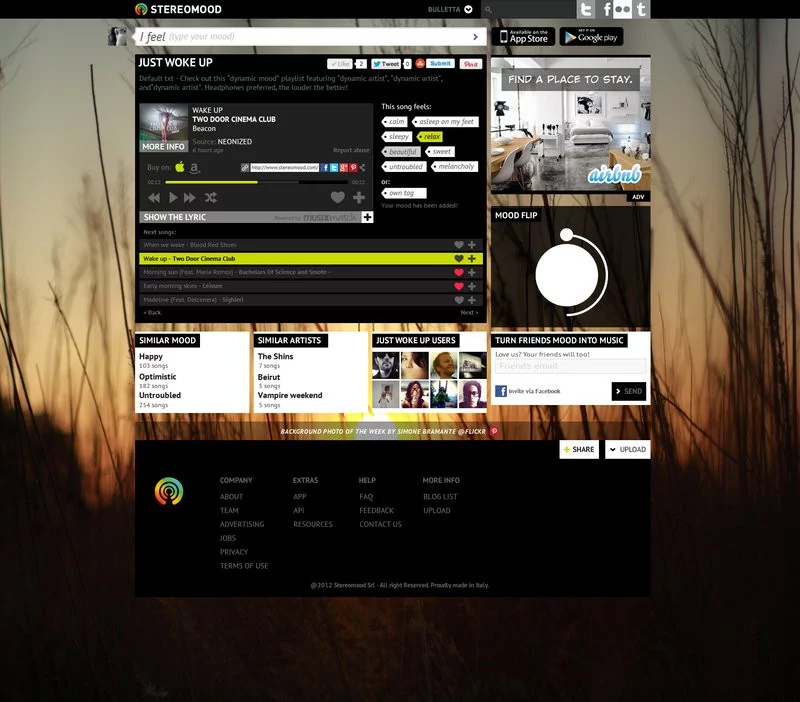Tag this song as melancholy

click(x=454, y=166)
